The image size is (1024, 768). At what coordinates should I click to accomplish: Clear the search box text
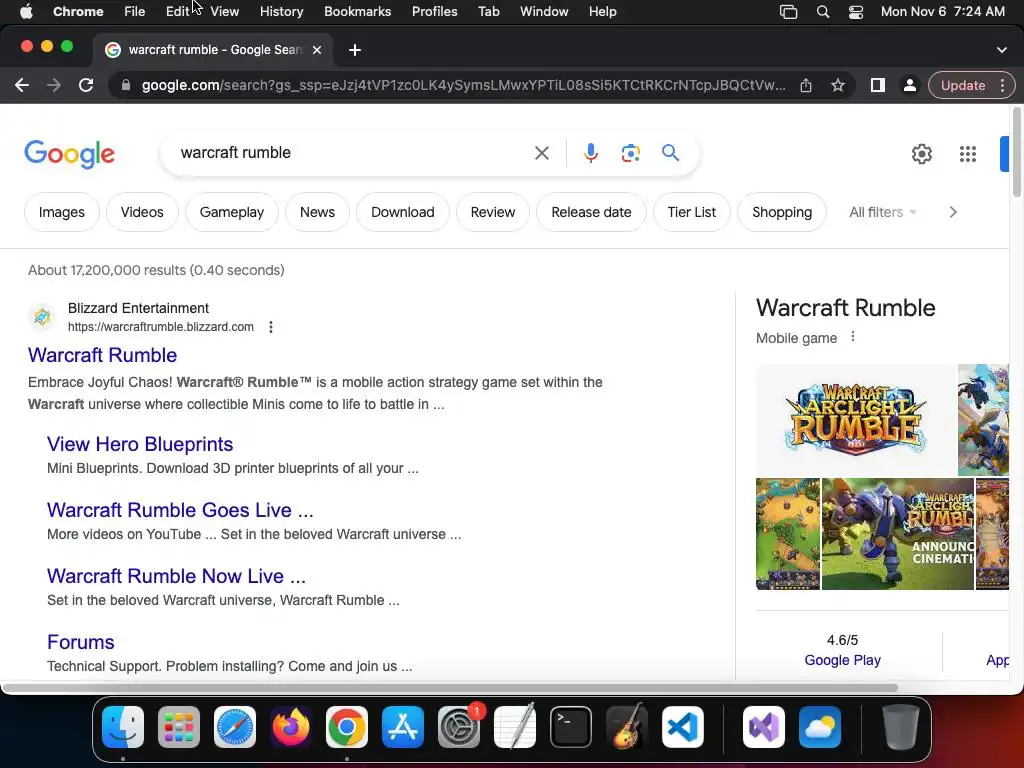pyautogui.click(x=541, y=153)
